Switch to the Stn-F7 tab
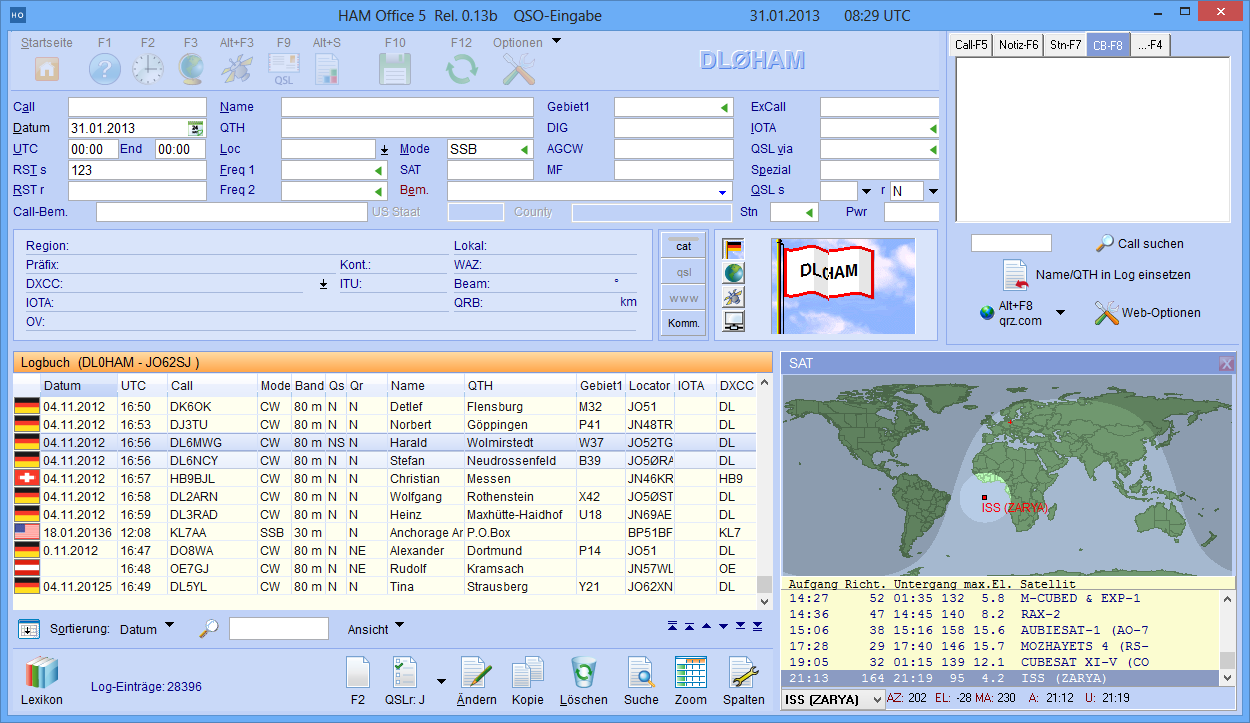 [1065, 45]
